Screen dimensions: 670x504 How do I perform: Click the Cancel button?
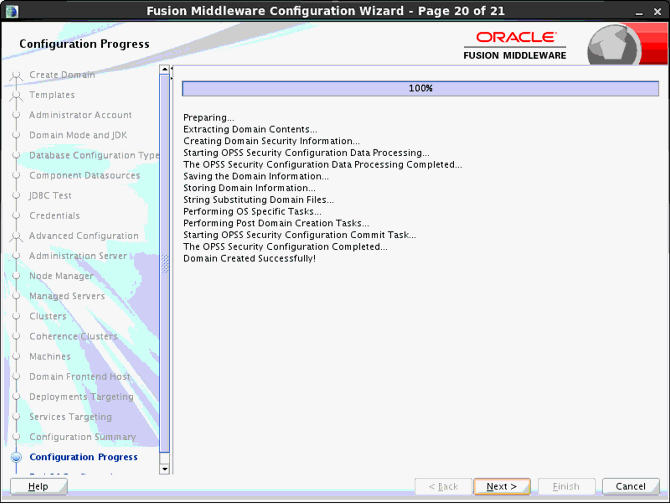coord(630,486)
